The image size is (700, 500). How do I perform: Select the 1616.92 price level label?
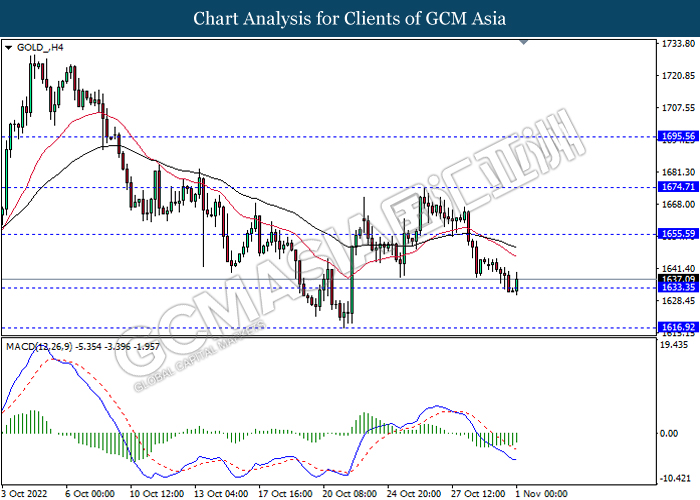[x=679, y=327]
